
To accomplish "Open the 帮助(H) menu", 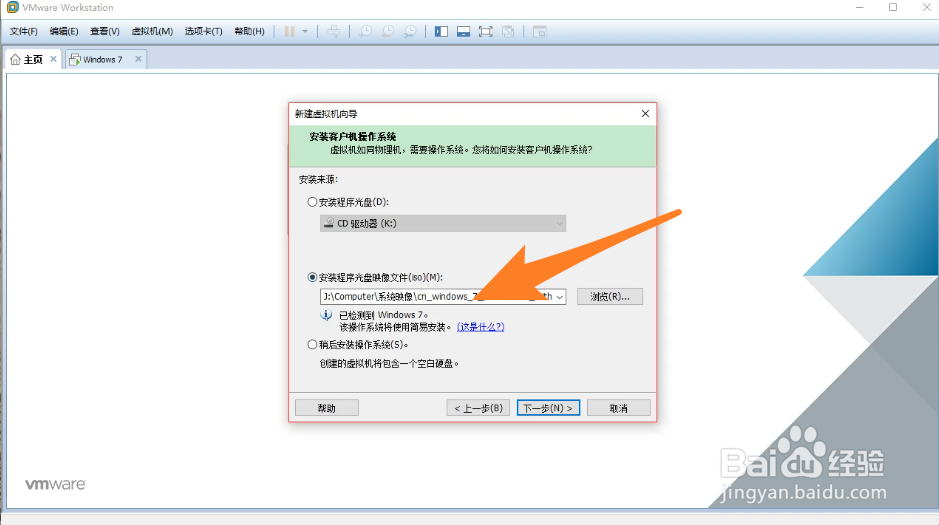I will pos(249,31).
